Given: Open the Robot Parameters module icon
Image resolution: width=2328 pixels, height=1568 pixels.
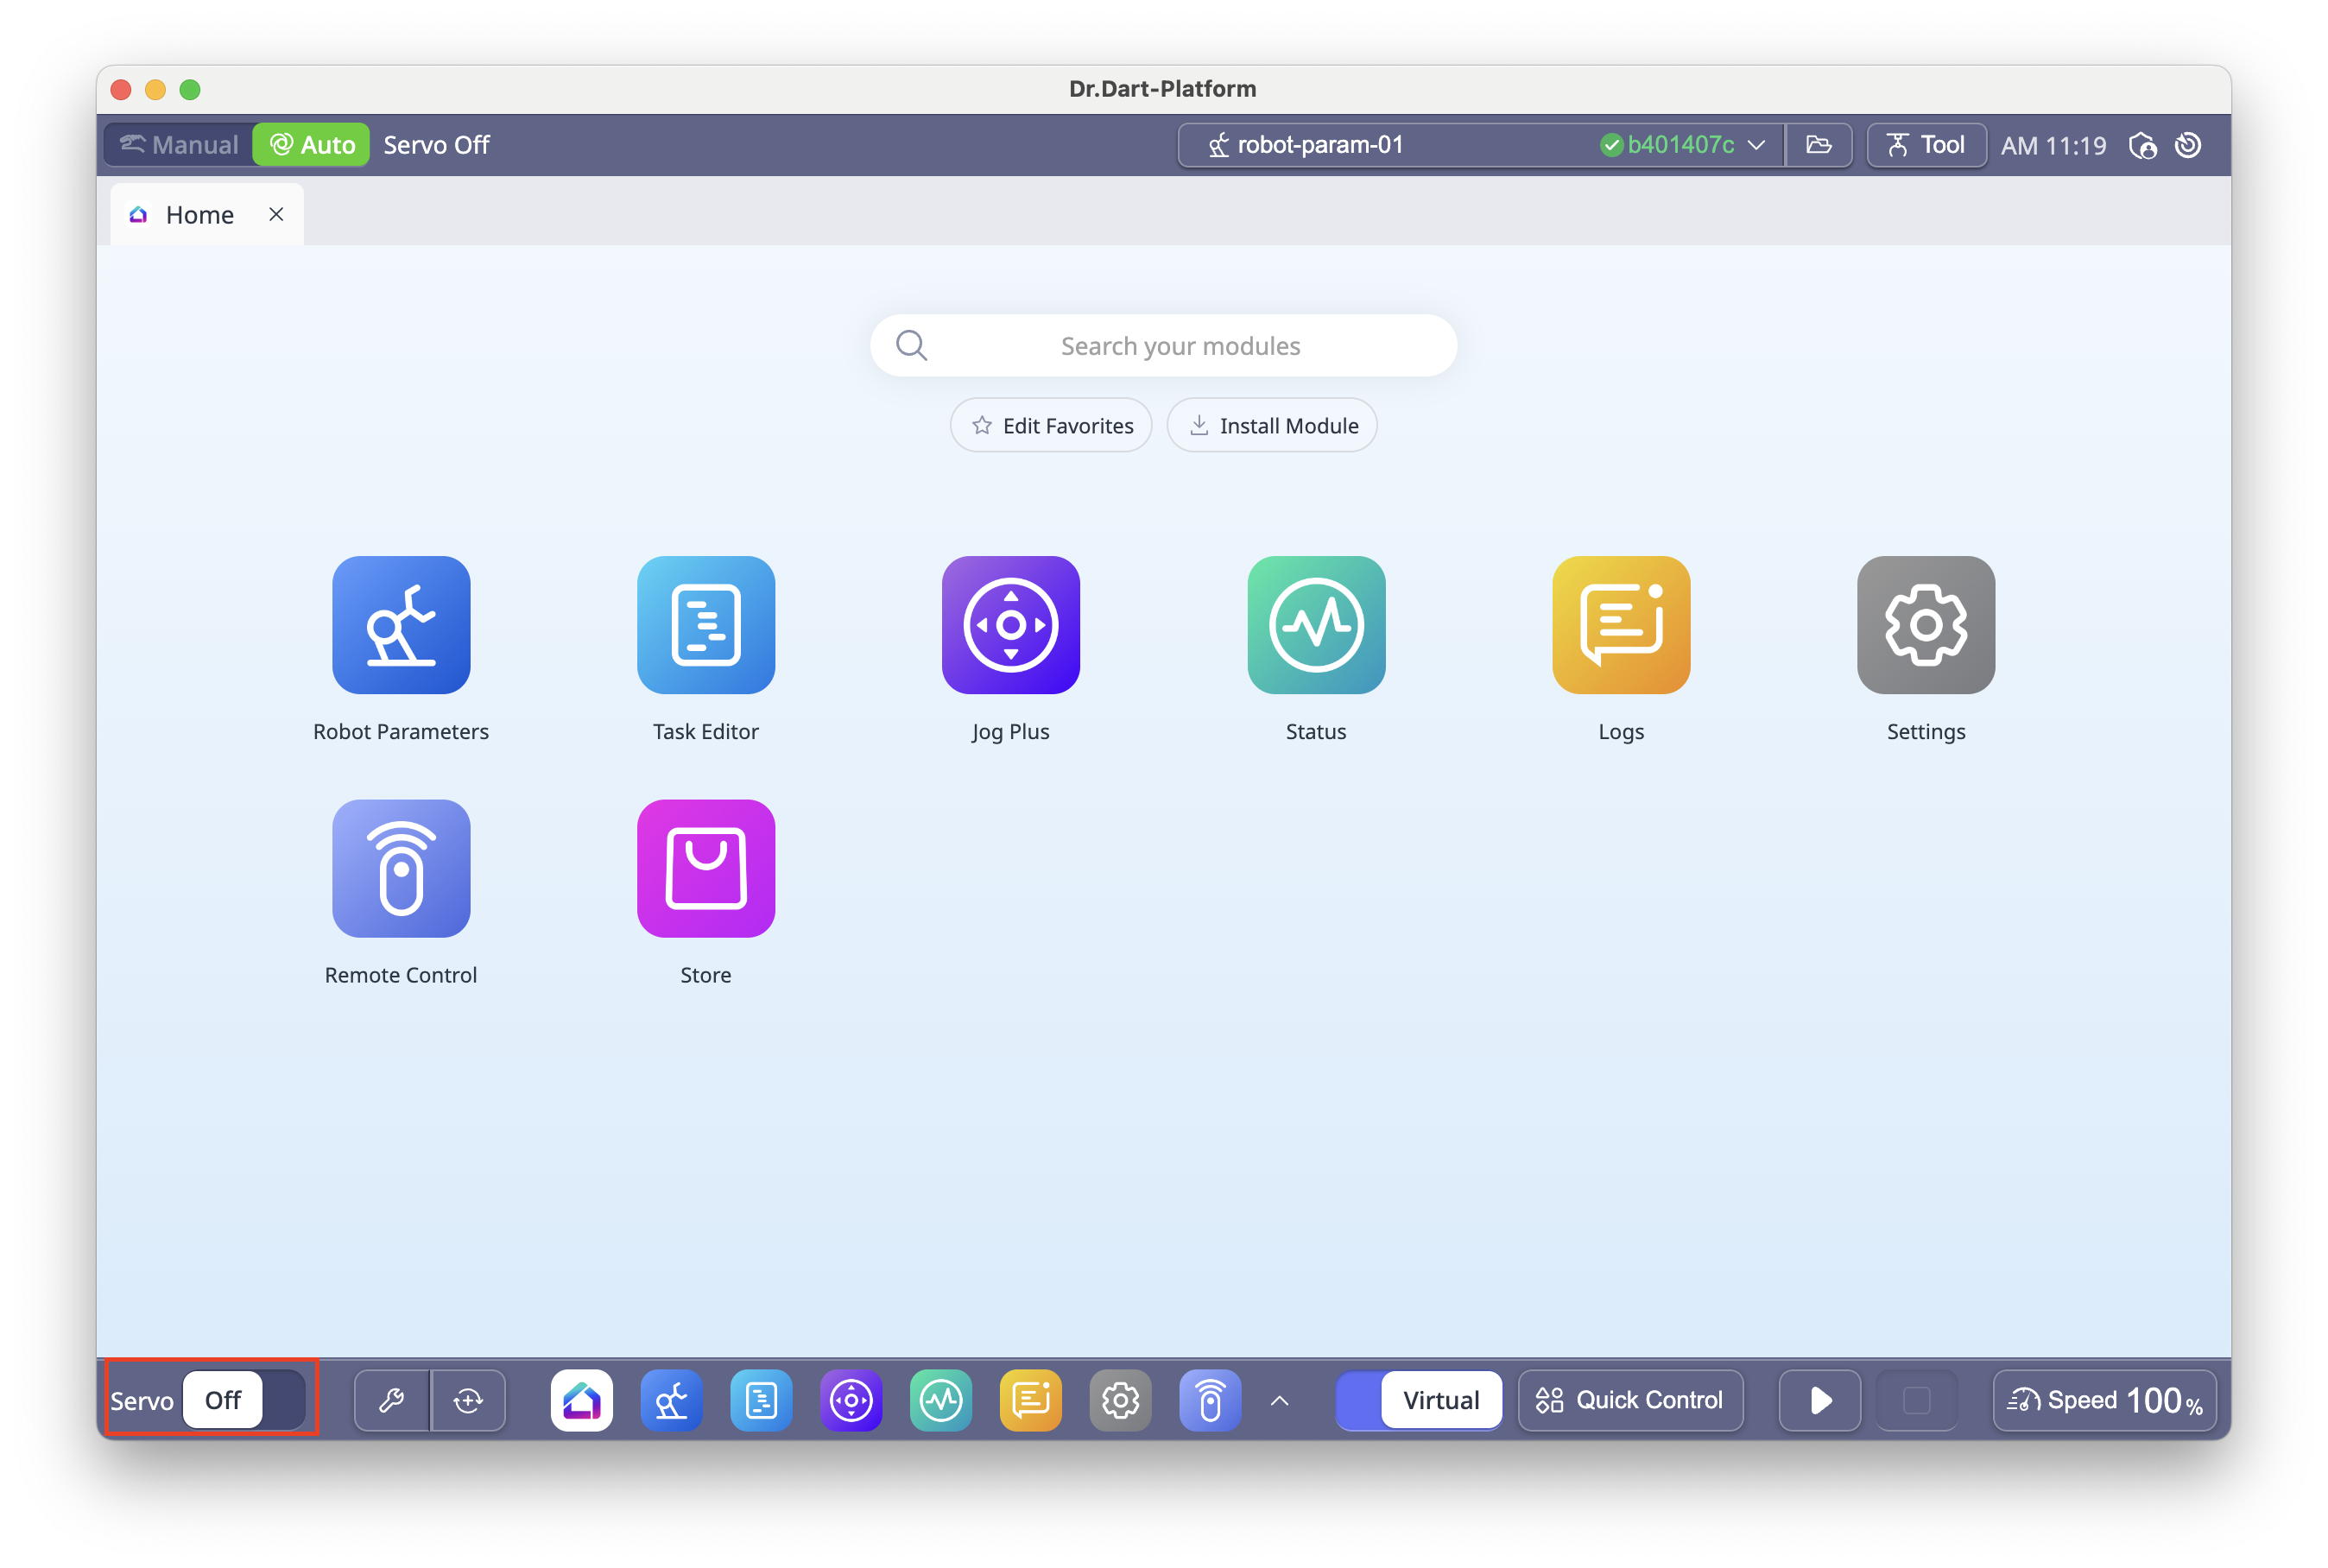Looking at the screenshot, I should [401, 625].
